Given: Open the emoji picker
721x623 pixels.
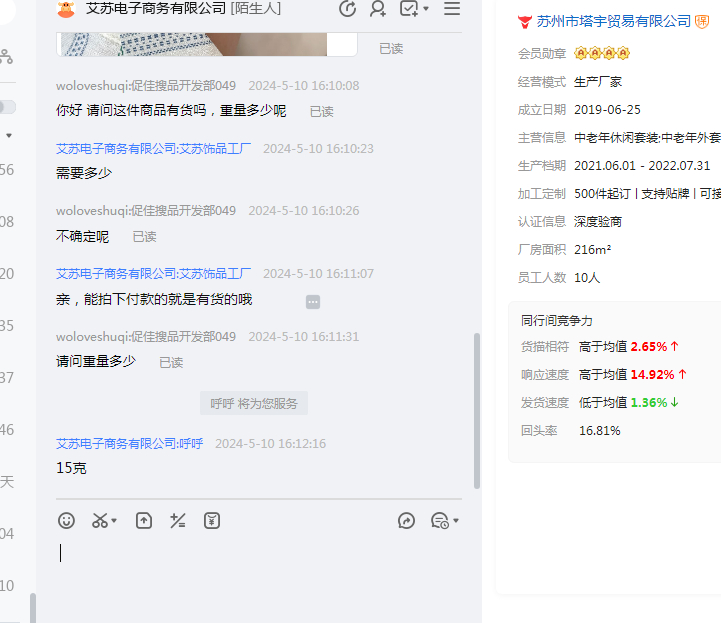Looking at the screenshot, I should pos(66,520).
